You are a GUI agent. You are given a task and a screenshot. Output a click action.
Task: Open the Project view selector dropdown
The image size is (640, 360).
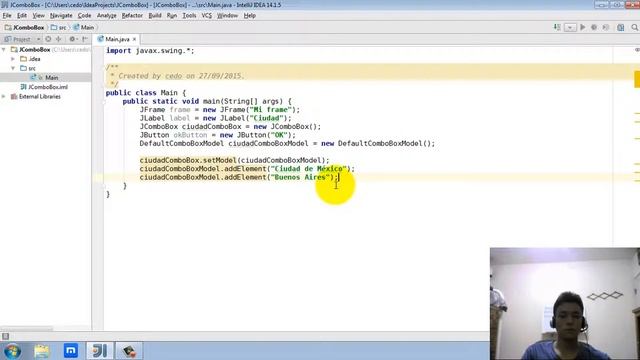(x=38, y=39)
